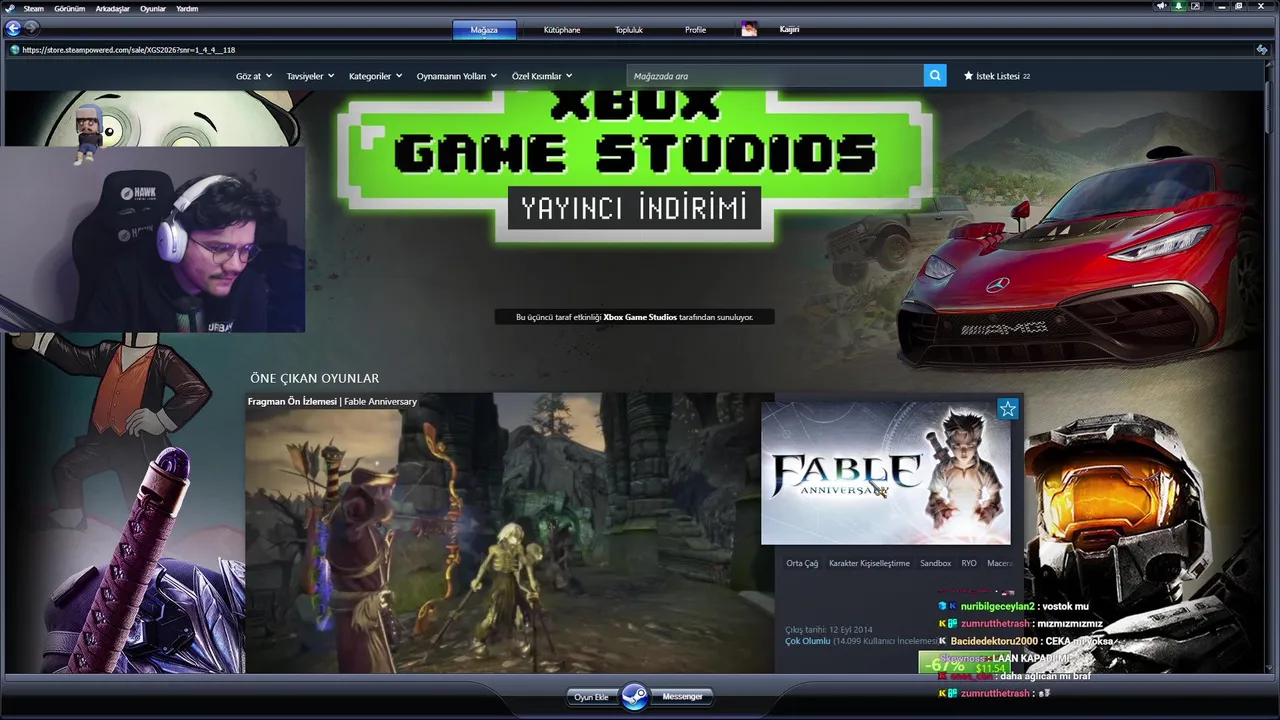Click the Fable Anniversary capsule image
1280x720 pixels.
click(885, 473)
